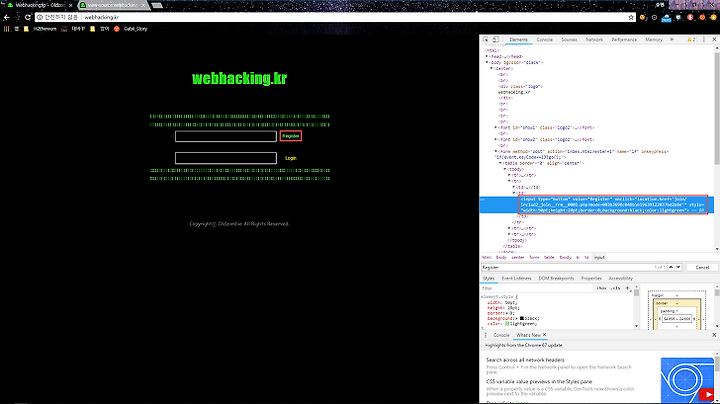Open the apps grid icon in bookmarks bar
The width and height of the screenshot is (720, 404).
(6, 29)
